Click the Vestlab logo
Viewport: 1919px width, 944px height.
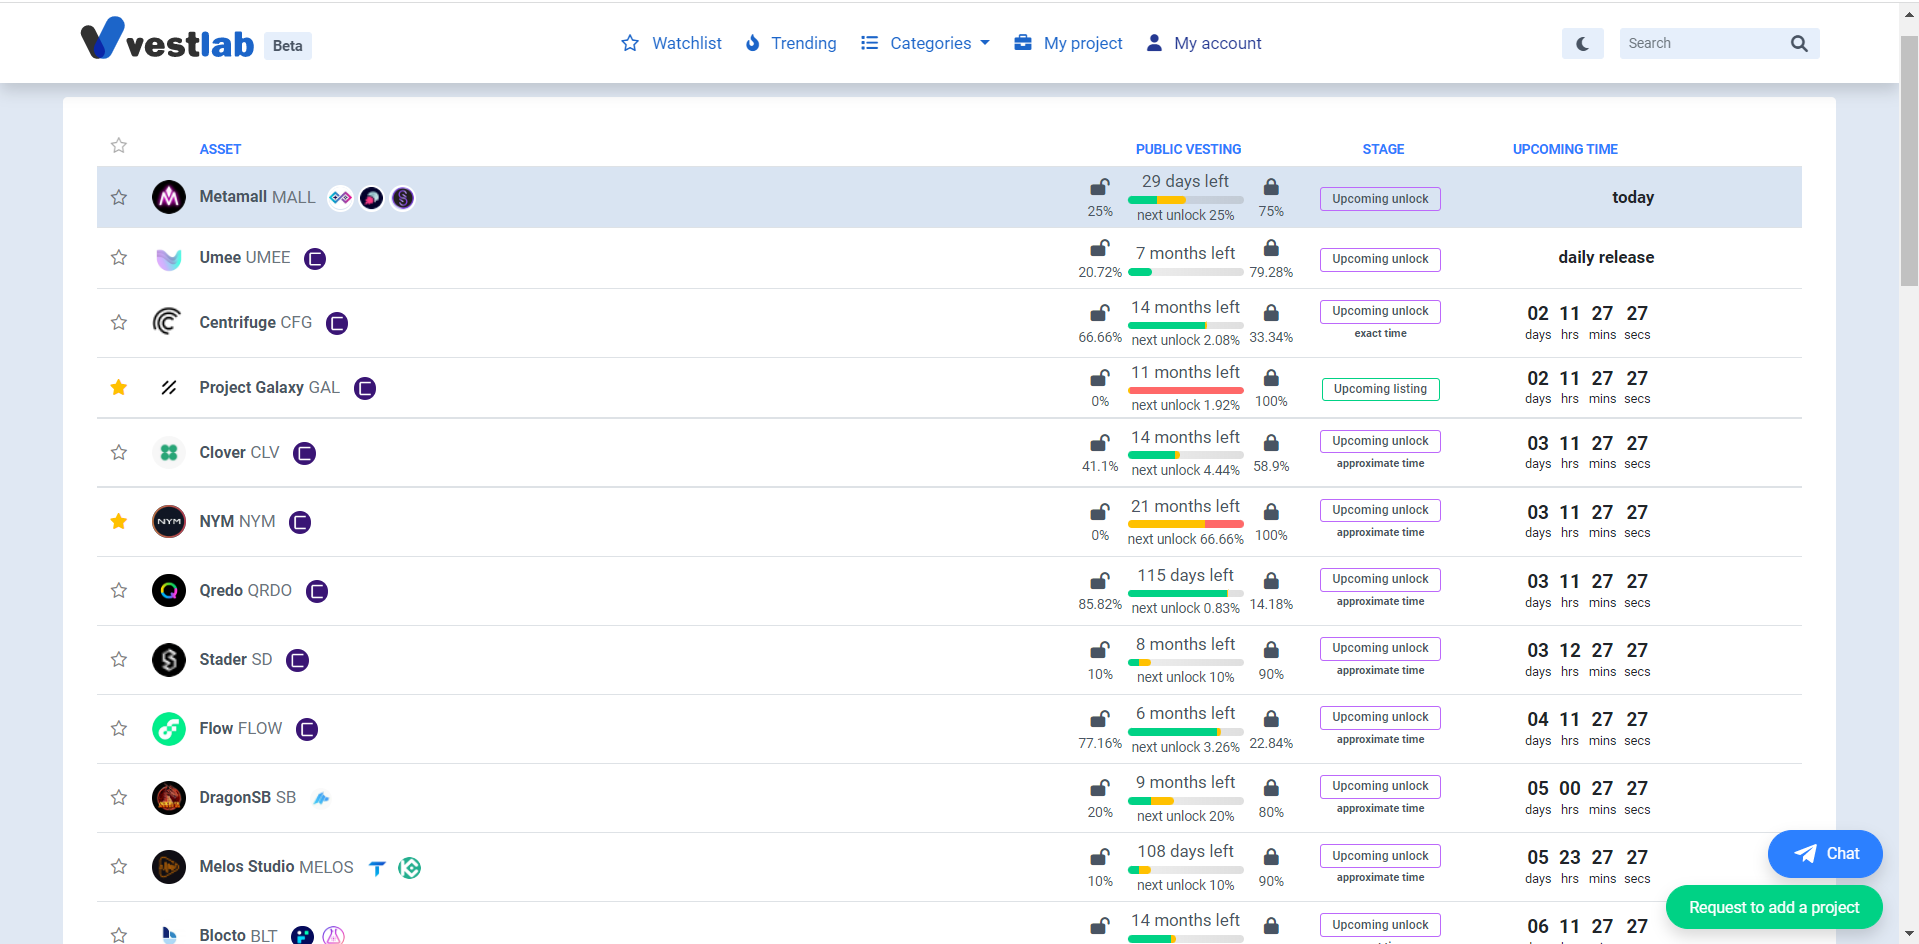click(167, 40)
